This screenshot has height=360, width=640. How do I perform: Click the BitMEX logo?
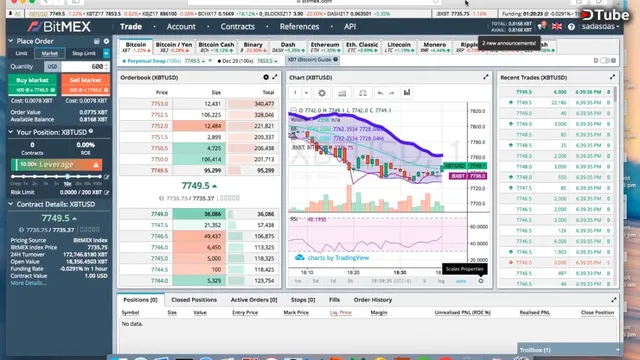click(x=59, y=27)
